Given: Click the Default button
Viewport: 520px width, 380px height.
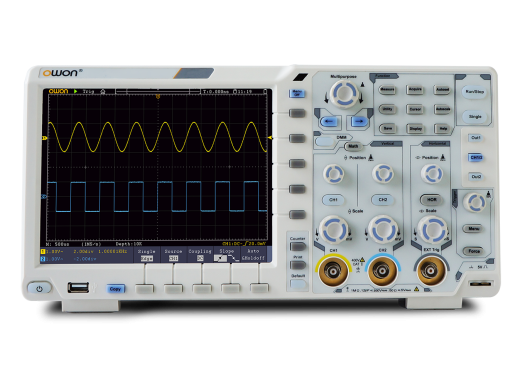Looking at the screenshot, I should [x=297, y=284].
